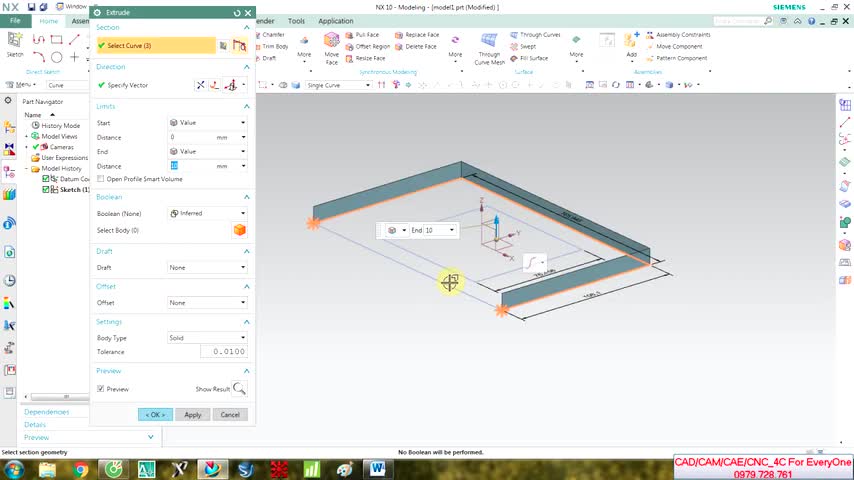
Task: Click the Pattern Component tool
Action: pos(676,58)
